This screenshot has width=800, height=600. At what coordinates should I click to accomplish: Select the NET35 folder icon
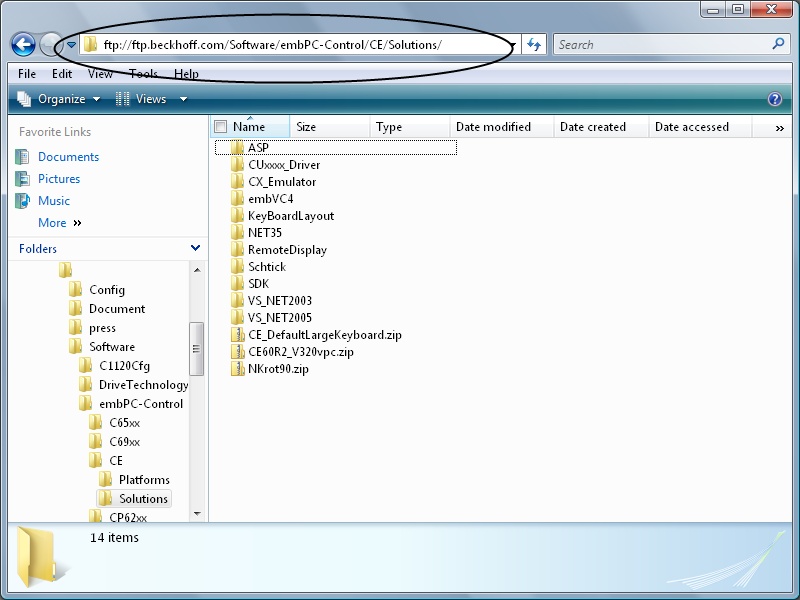point(237,233)
